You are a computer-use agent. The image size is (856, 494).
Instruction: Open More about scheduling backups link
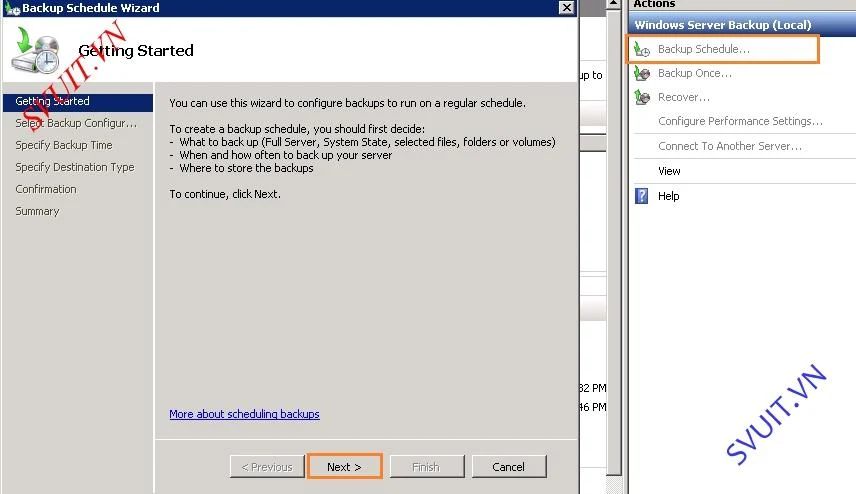pos(244,414)
